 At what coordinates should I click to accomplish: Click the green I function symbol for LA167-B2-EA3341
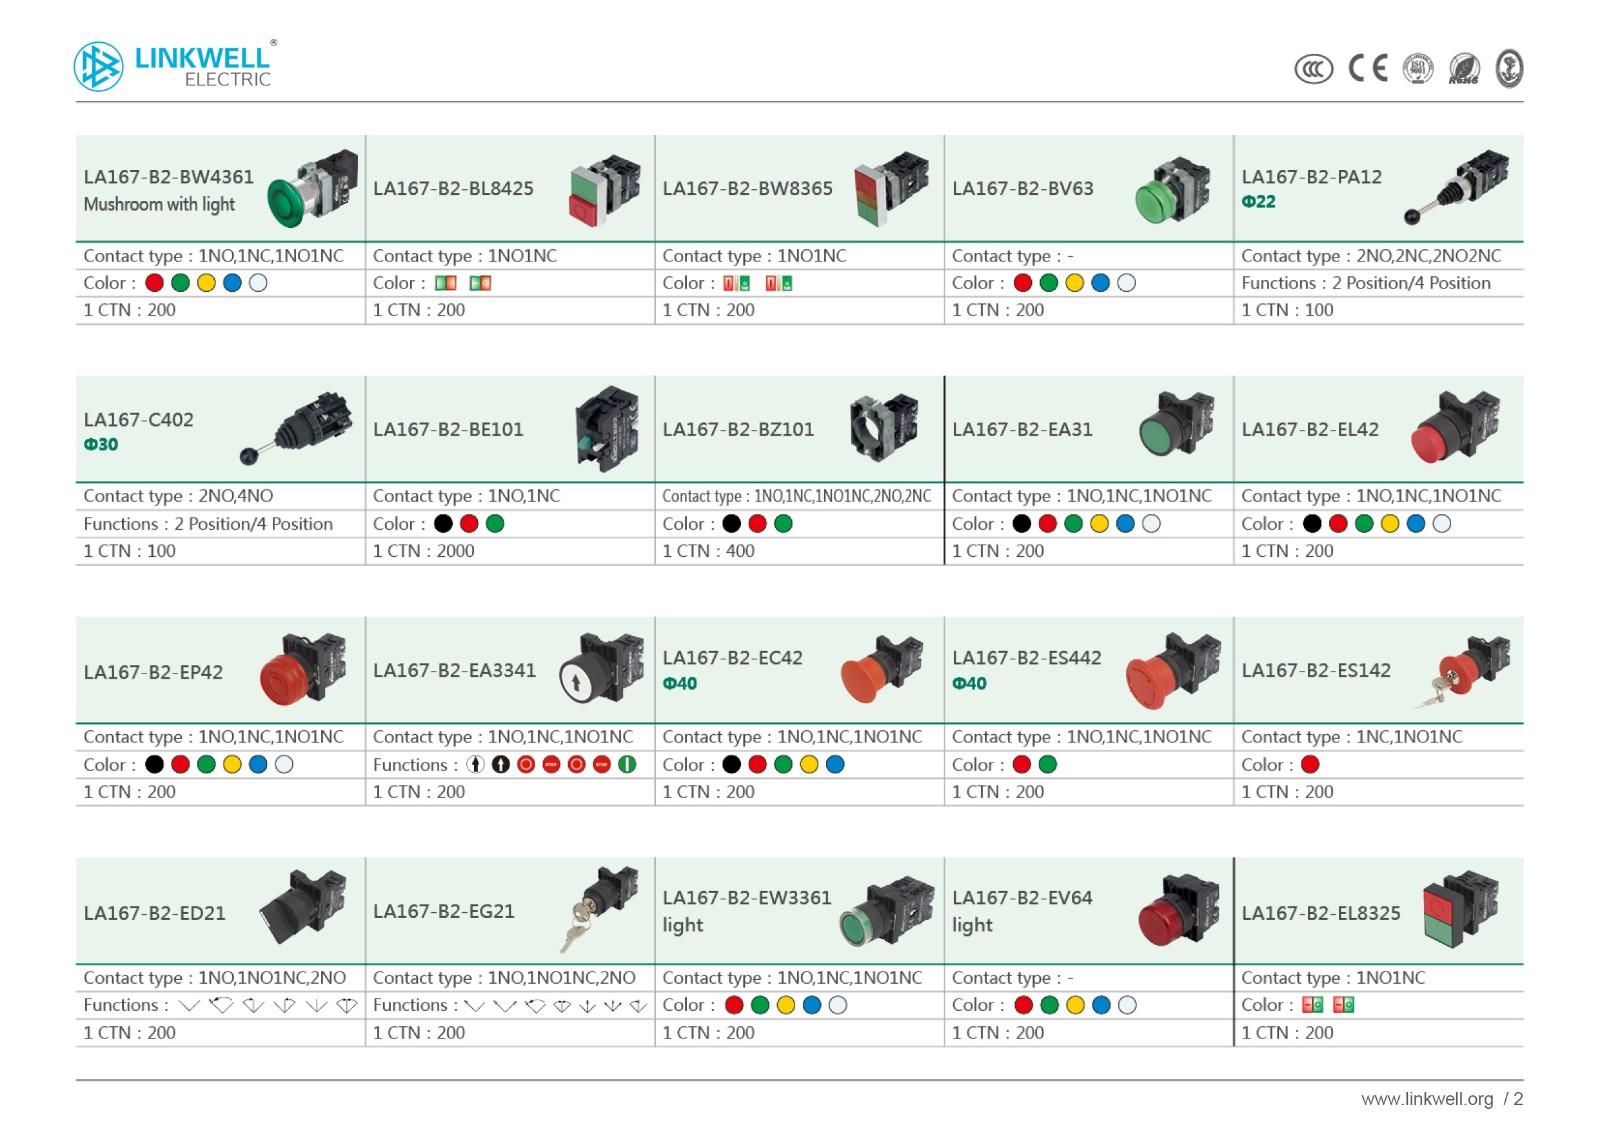(627, 765)
